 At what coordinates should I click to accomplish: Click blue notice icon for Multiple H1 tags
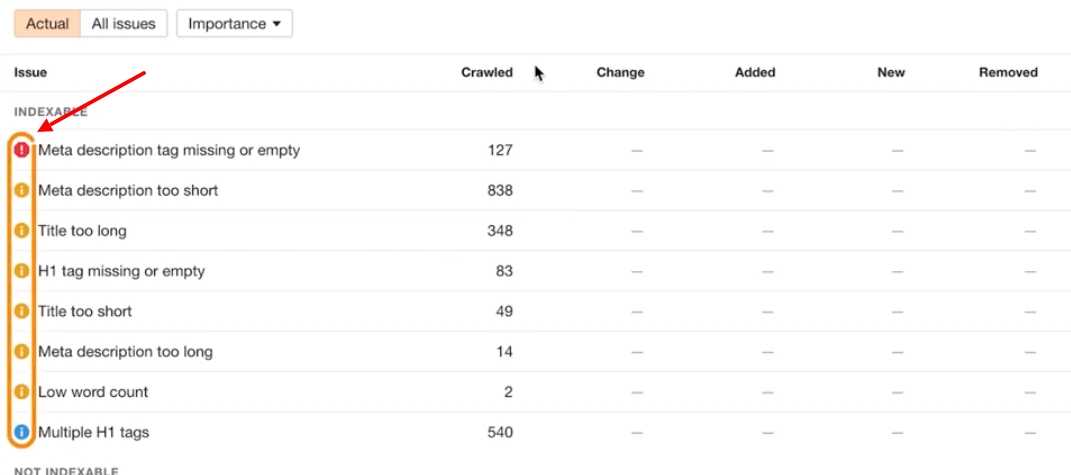click(22, 433)
